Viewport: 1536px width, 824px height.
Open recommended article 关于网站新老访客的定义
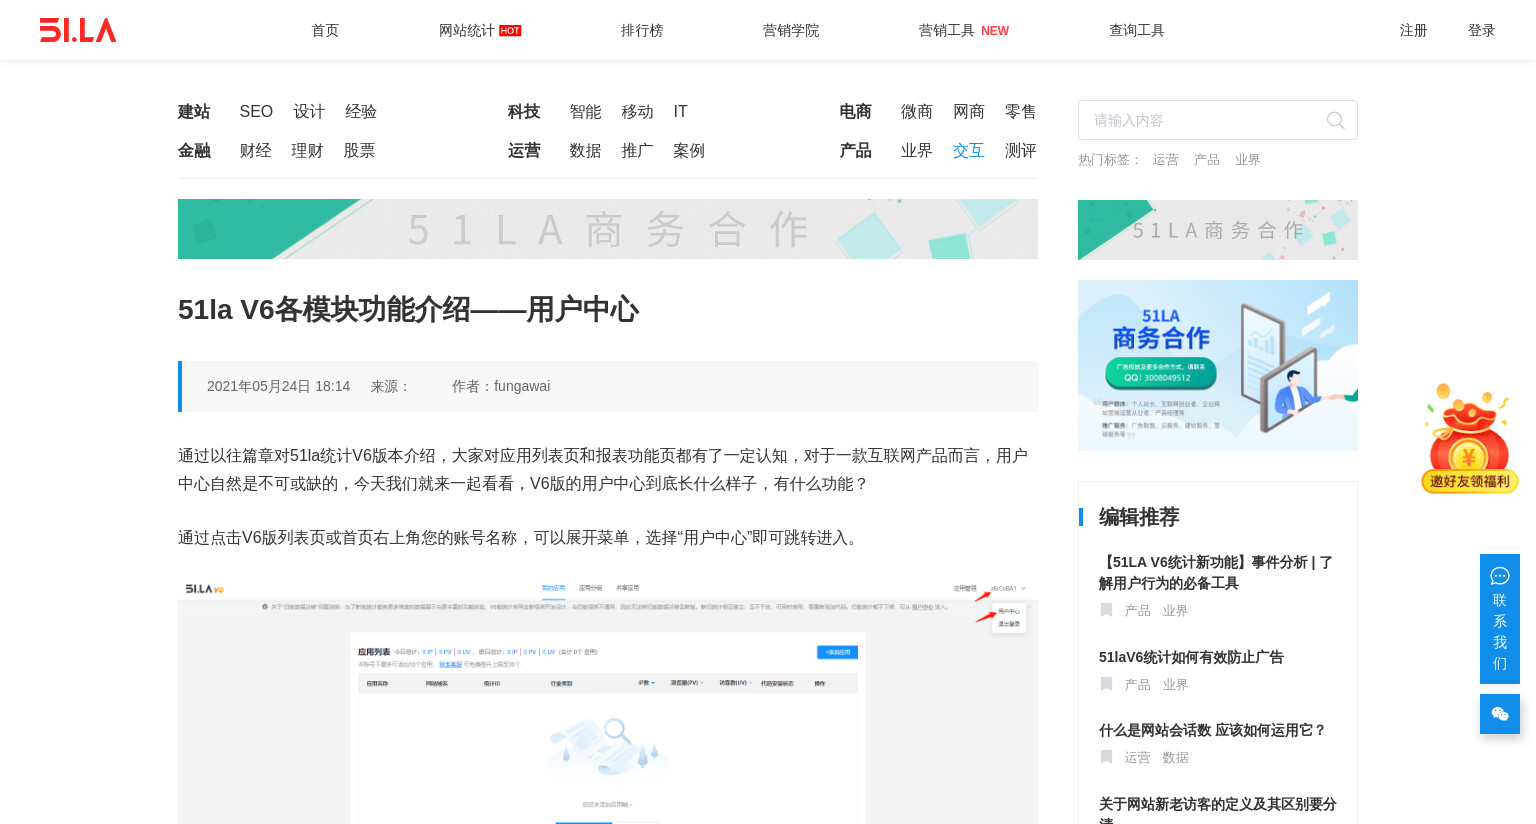[1218, 810]
